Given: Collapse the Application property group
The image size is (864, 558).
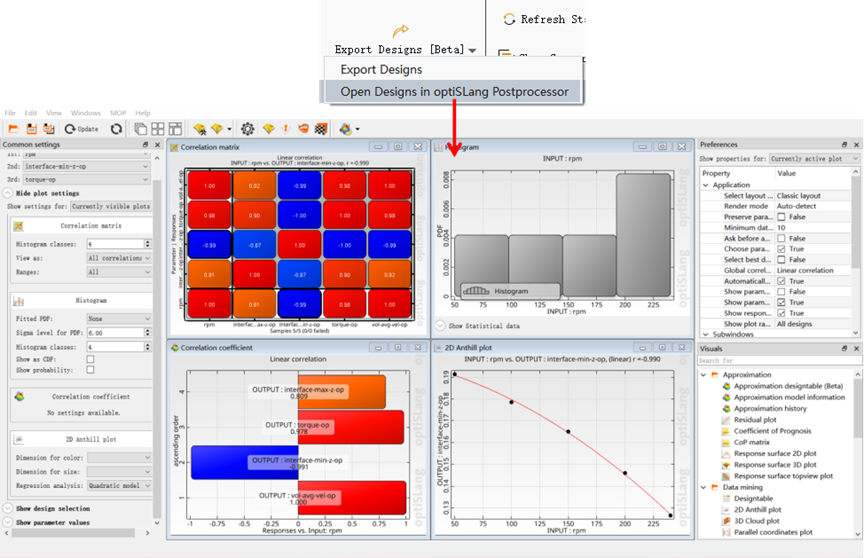Looking at the screenshot, I should click(x=706, y=185).
